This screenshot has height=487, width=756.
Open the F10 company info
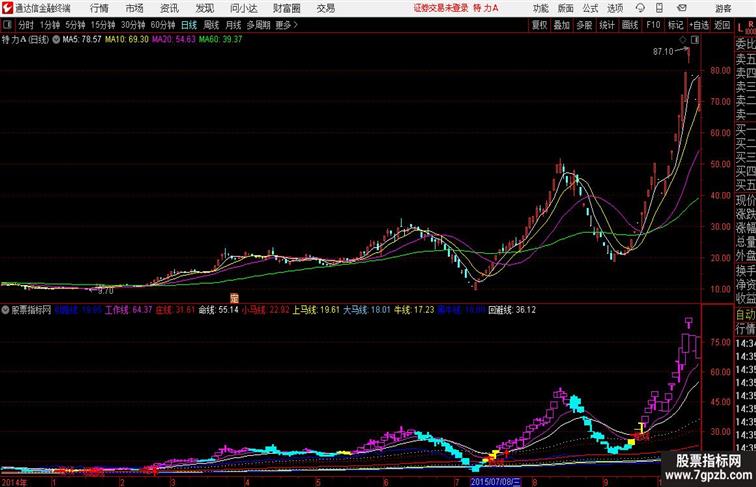pos(653,25)
